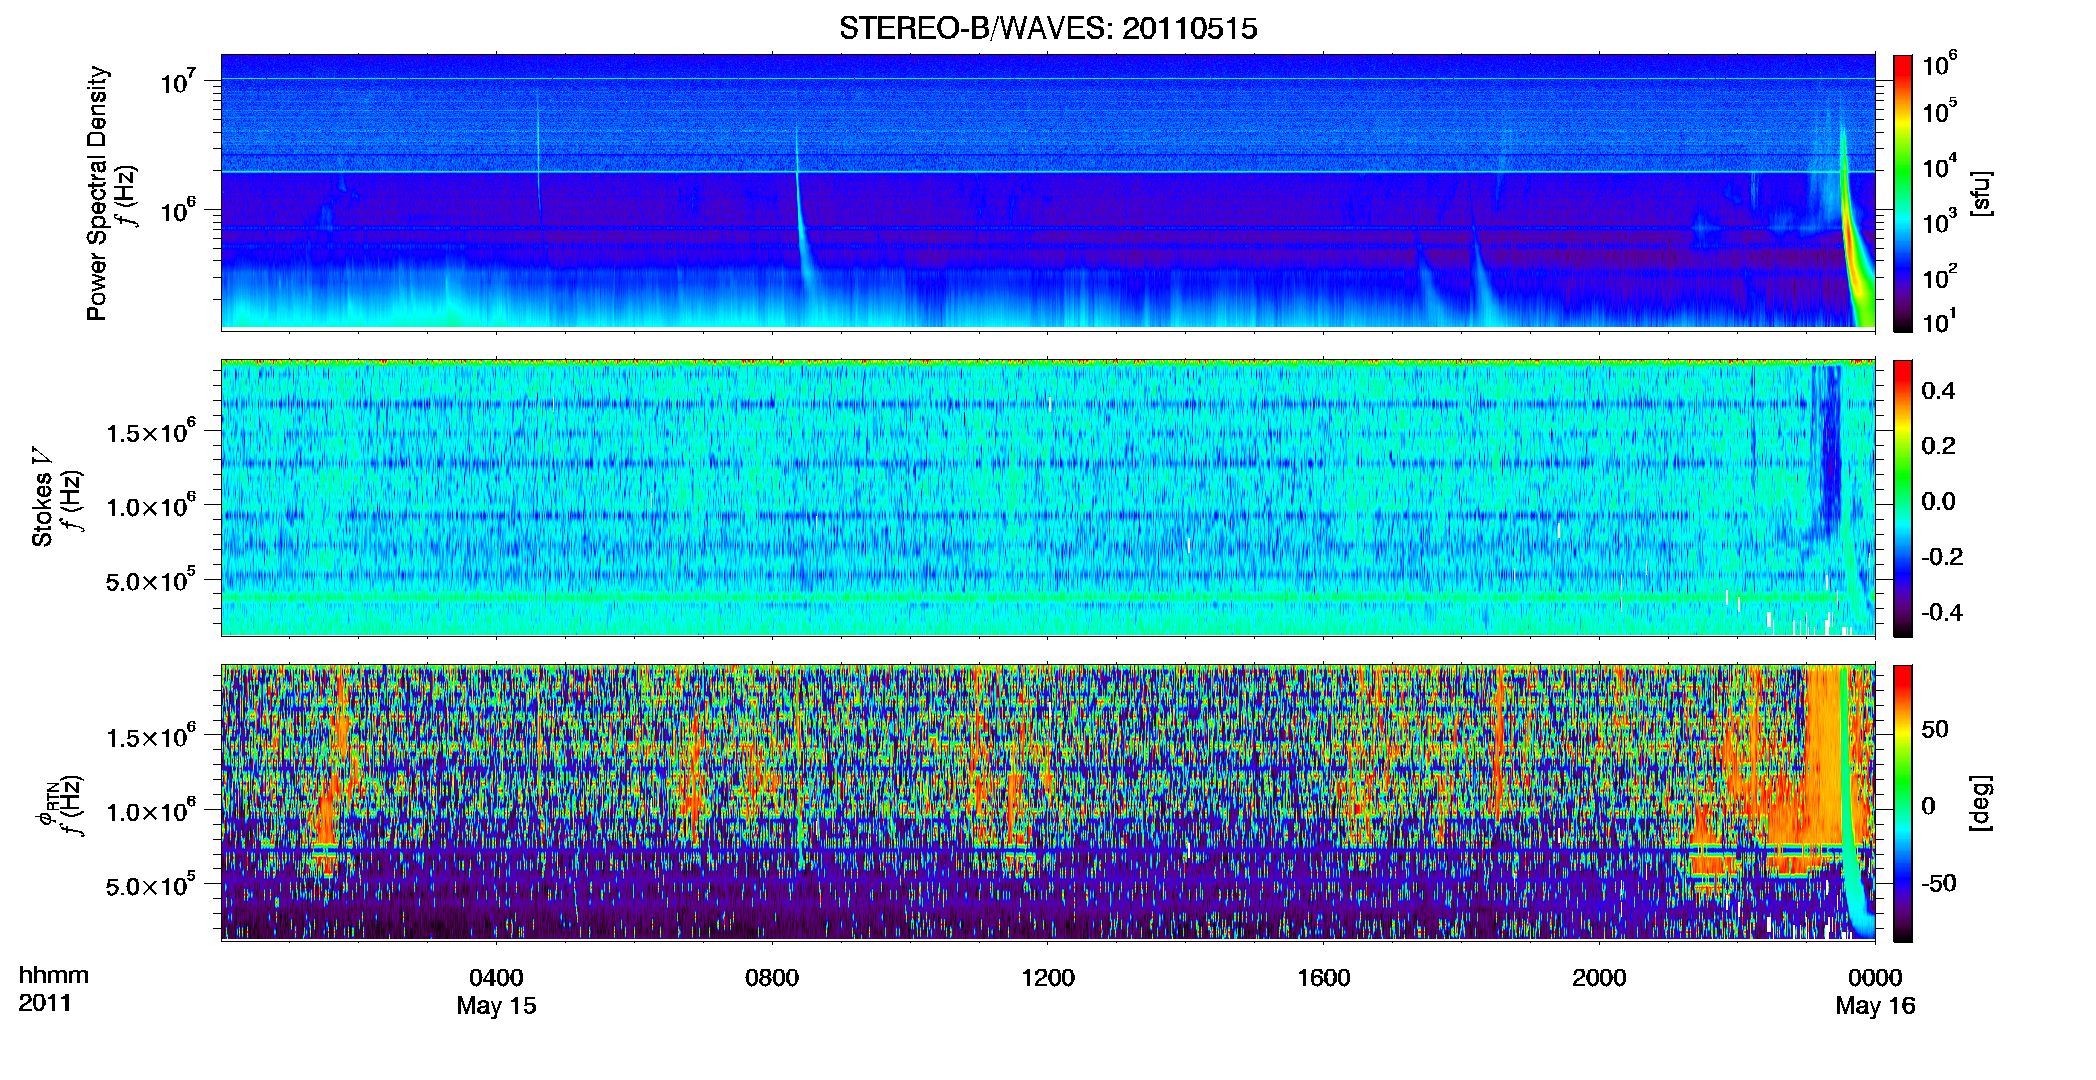Click the 0.4 Stokes colorbar value
Viewport: 2096px width, 1080px height.
click(x=1938, y=391)
